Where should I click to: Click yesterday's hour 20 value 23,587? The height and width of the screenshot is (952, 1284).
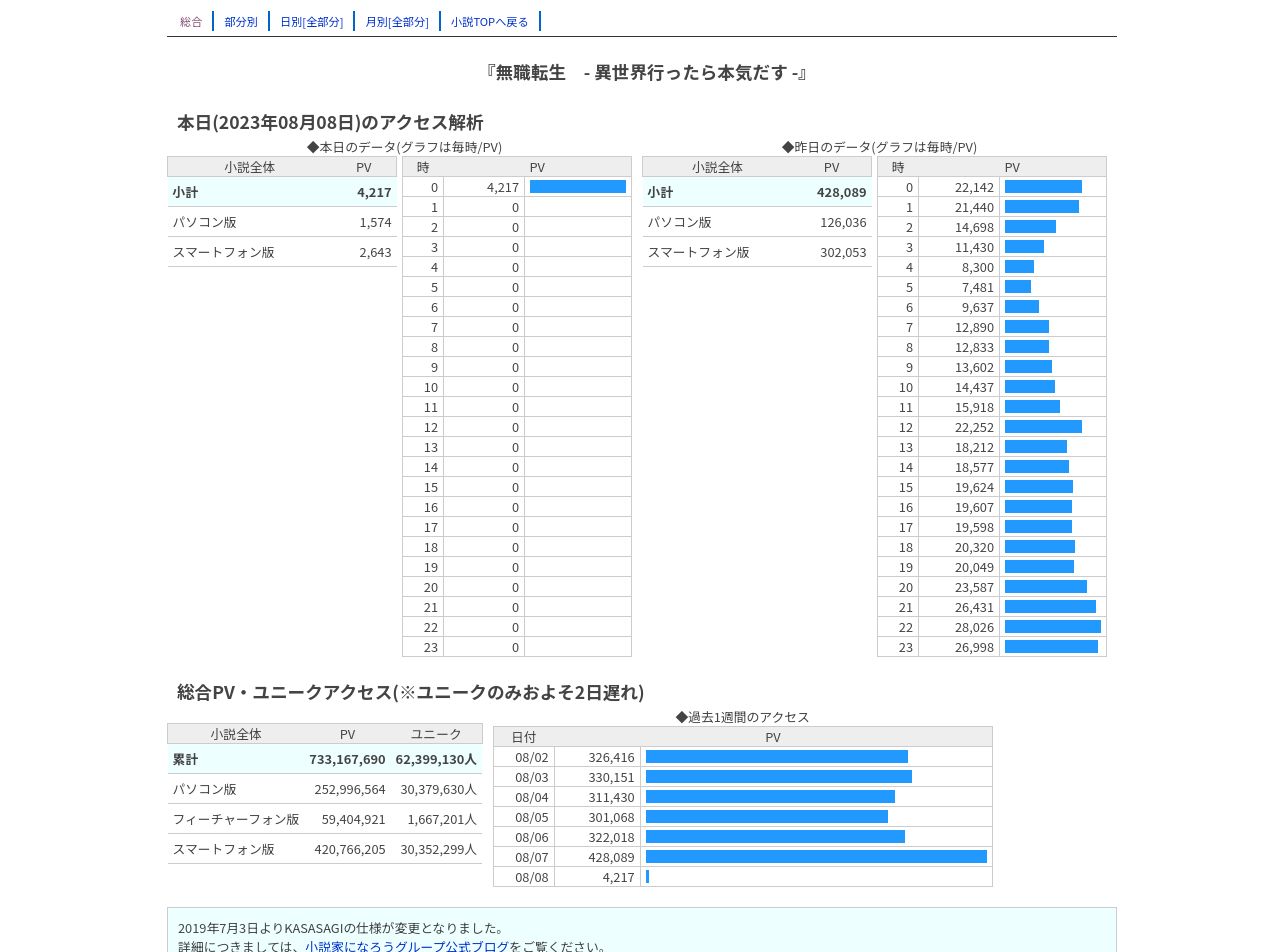click(x=974, y=587)
